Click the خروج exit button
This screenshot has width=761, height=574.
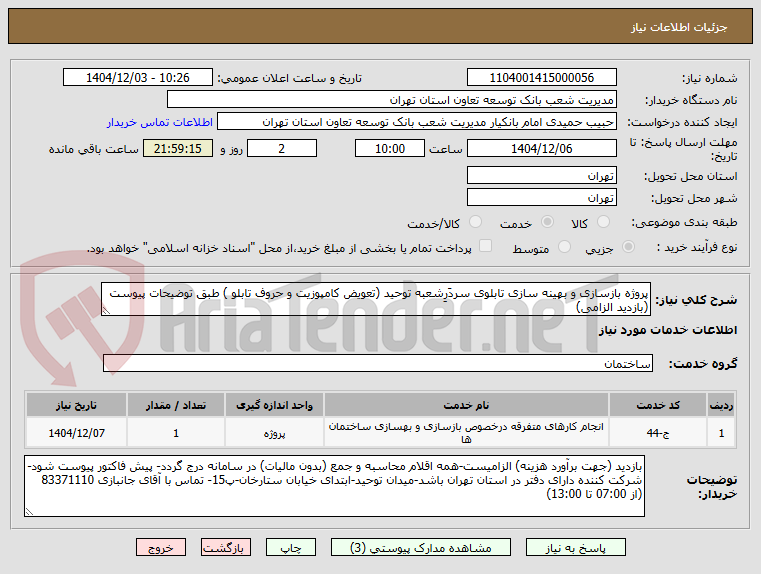161,547
